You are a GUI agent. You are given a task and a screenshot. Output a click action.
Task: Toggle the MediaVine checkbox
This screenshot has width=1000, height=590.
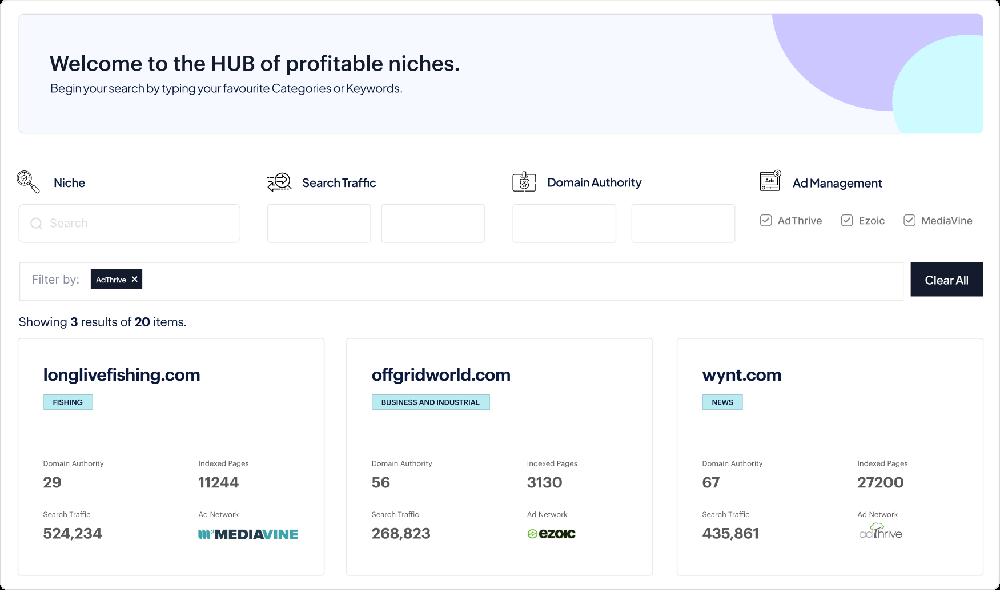pyautogui.click(x=909, y=220)
